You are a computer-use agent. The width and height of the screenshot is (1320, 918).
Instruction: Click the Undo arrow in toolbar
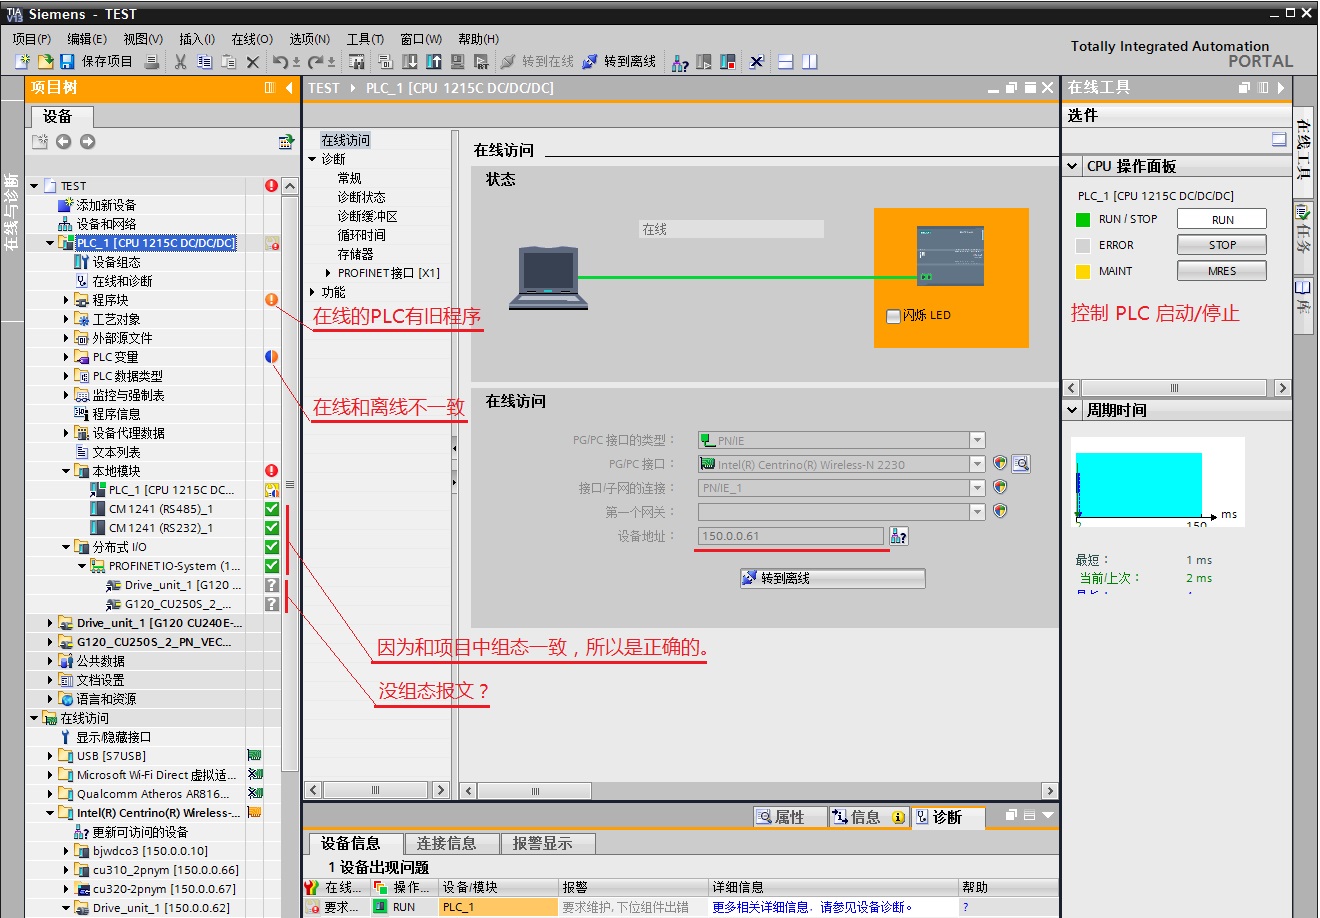click(280, 62)
